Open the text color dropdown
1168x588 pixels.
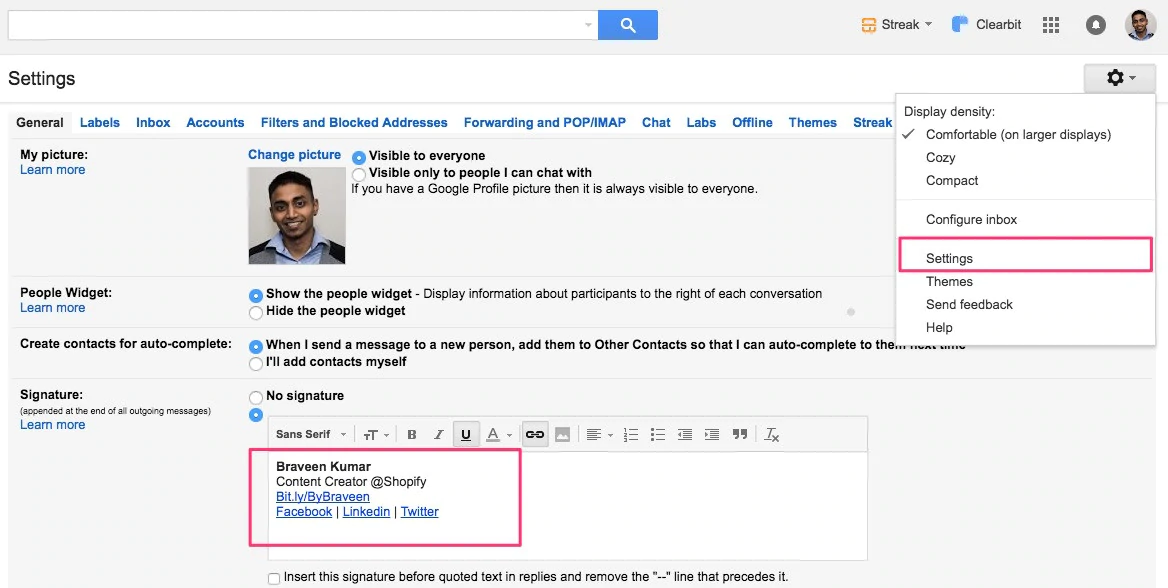498,434
